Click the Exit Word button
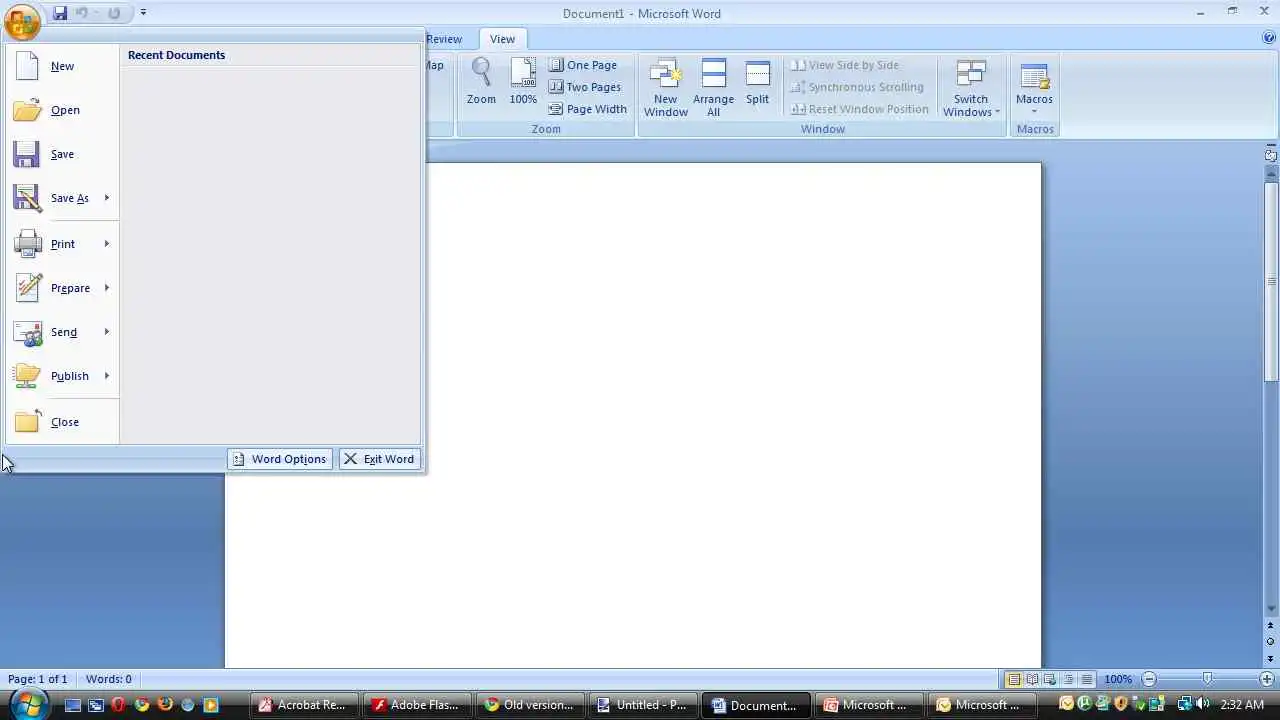The width and height of the screenshot is (1280, 720). (x=379, y=459)
